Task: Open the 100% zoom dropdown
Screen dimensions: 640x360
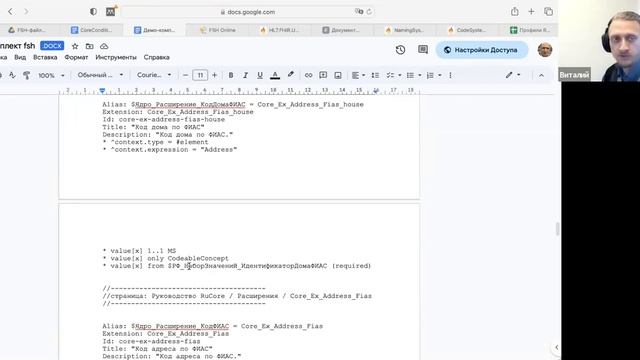Action: coord(51,75)
